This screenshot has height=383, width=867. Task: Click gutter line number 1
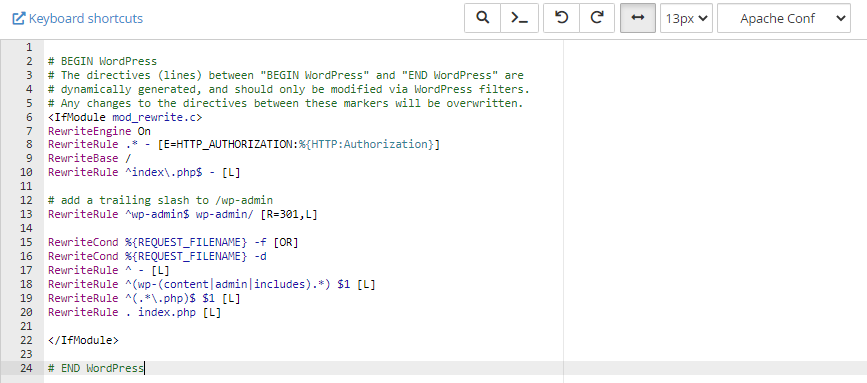click(29, 47)
